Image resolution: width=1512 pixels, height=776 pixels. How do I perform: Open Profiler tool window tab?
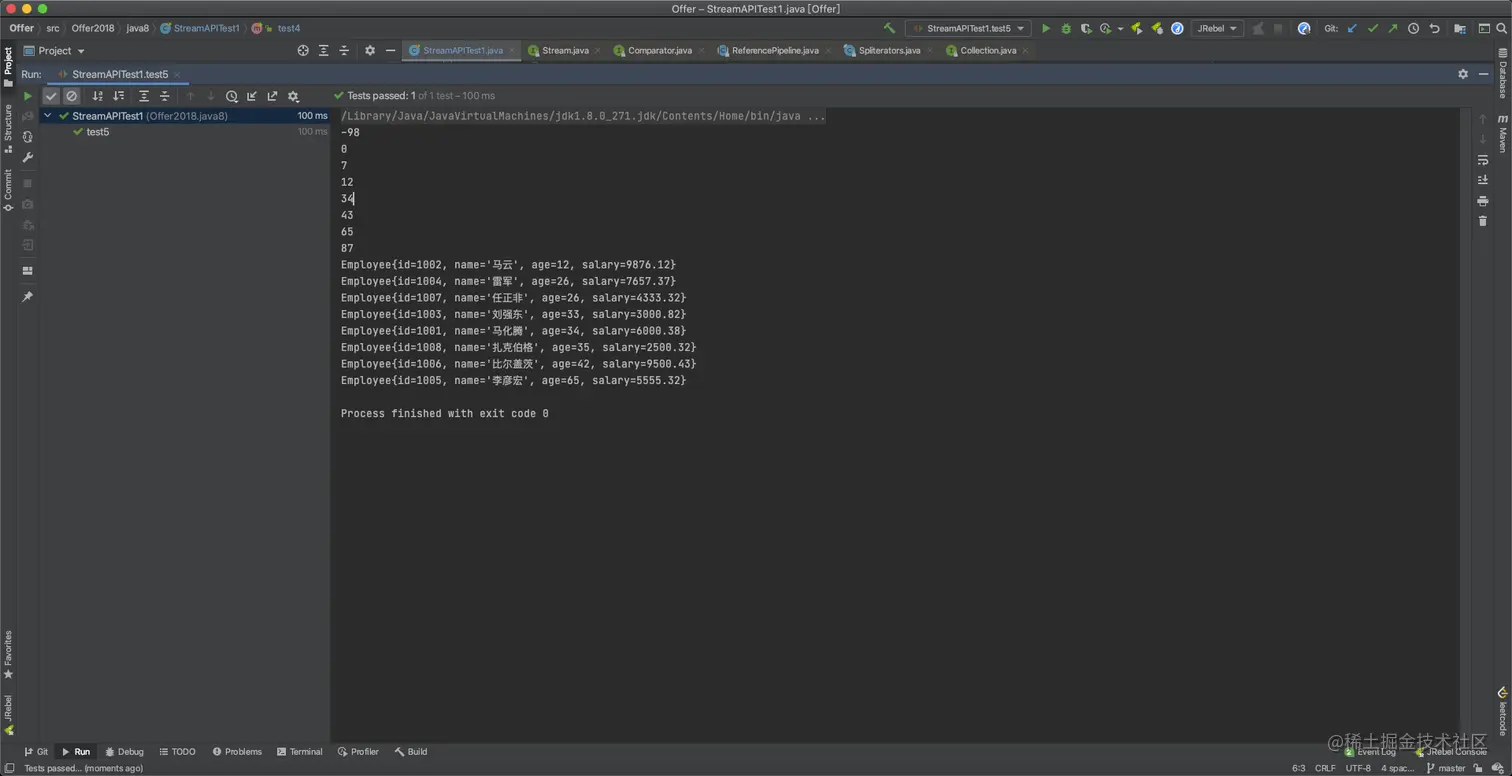coord(359,752)
